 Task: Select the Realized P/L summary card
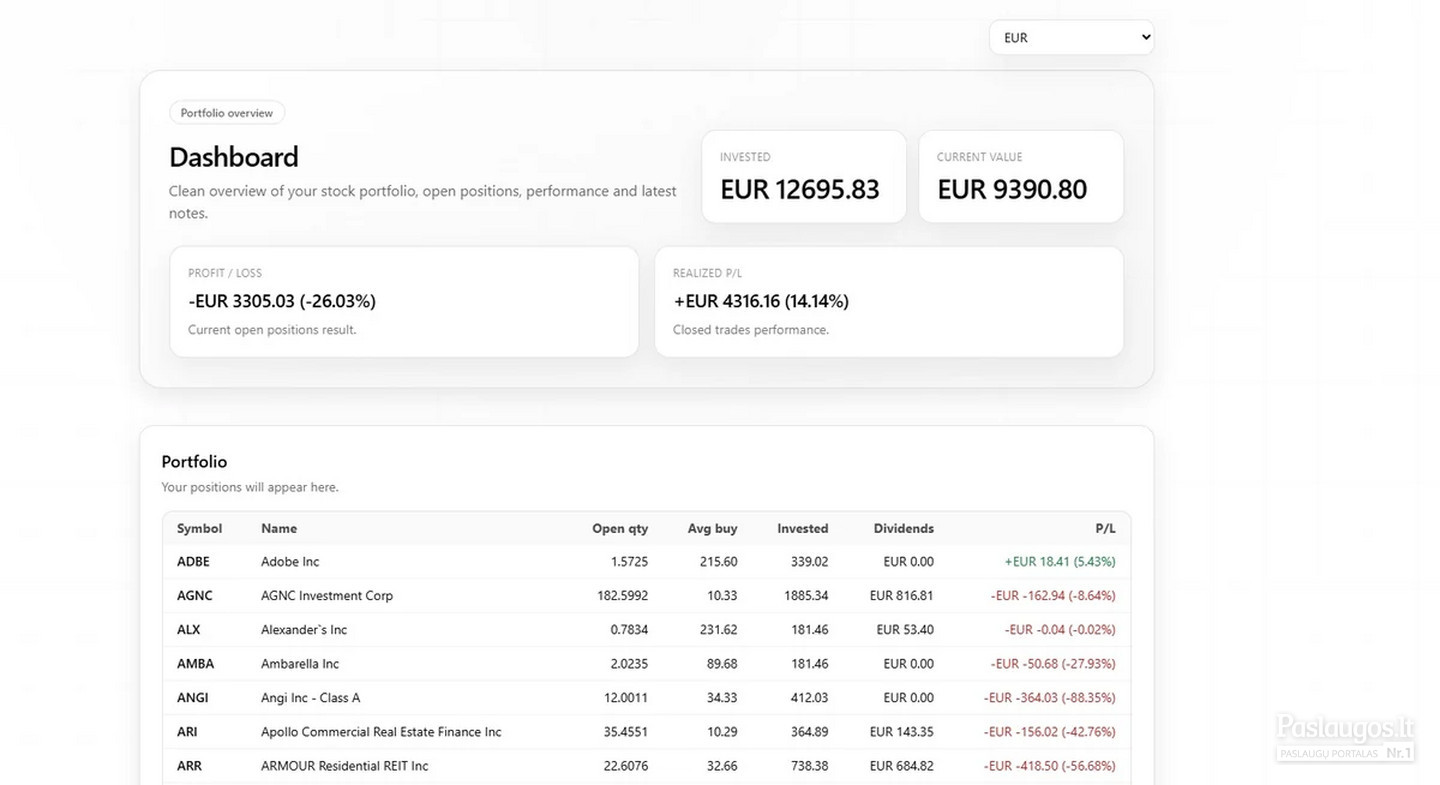point(889,302)
